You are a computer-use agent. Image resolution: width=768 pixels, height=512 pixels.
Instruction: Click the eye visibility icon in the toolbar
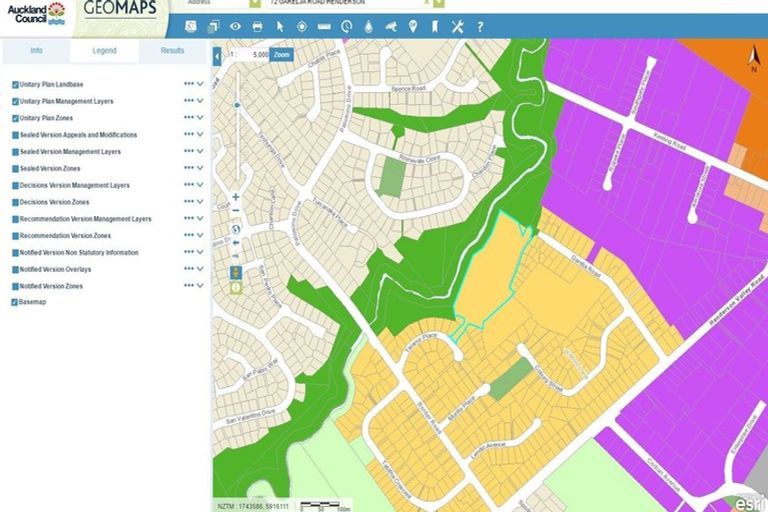click(x=236, y=25)
